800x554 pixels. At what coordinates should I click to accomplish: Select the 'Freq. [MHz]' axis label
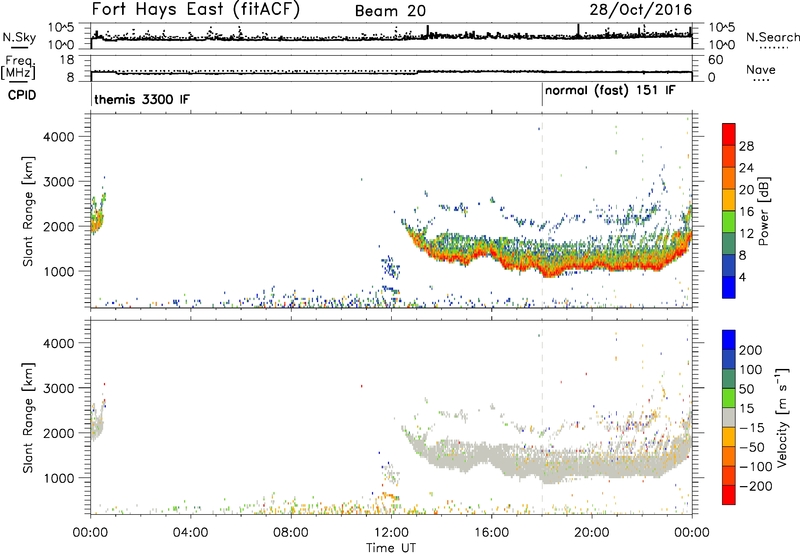tap(19, 67)
